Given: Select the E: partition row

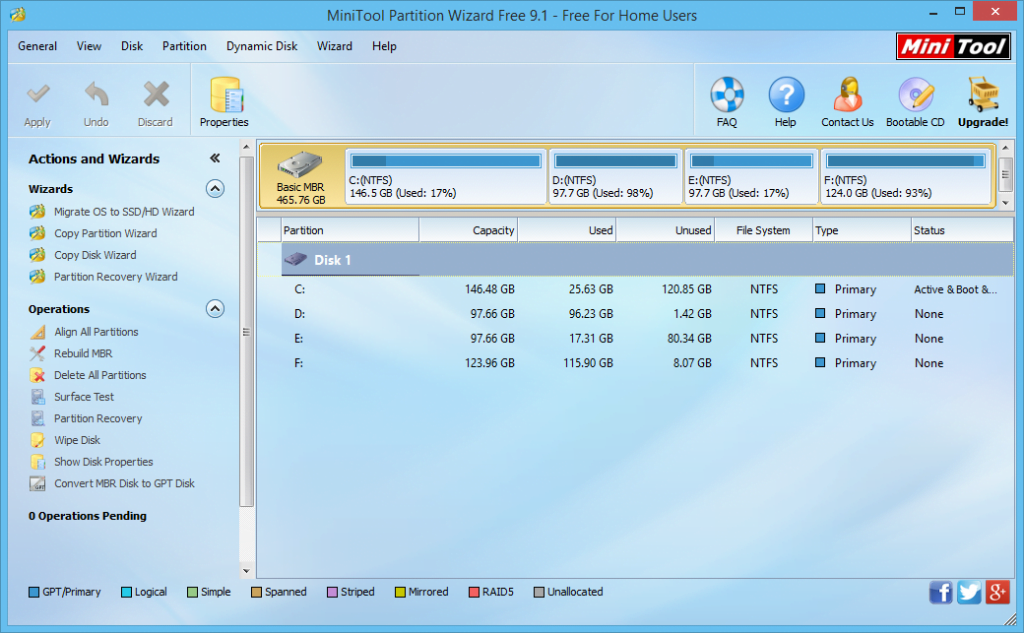Looking at the screenshot, I should click(635, 338).
